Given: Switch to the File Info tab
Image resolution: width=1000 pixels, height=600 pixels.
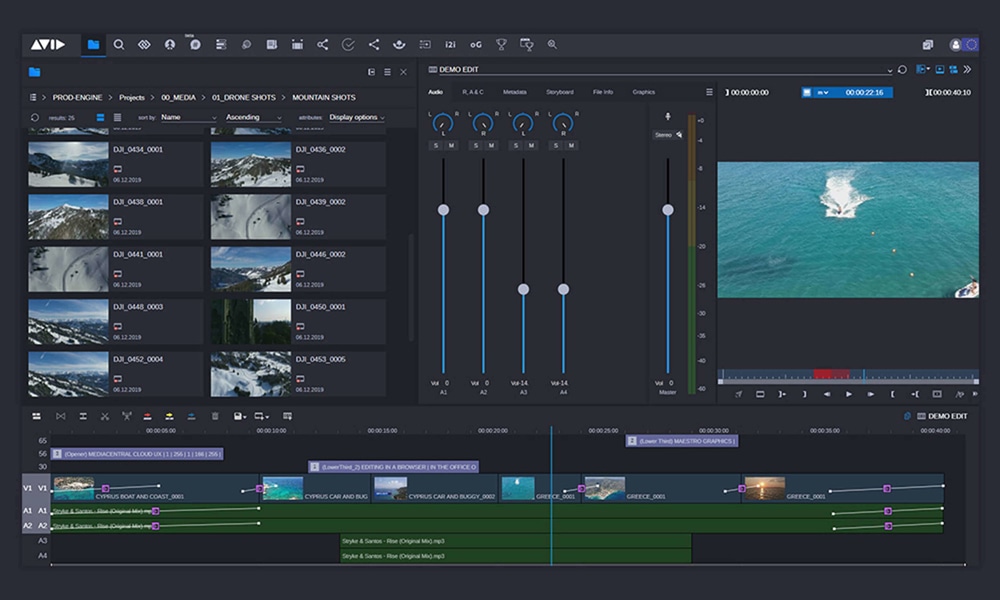Looking at the screenshot, I should click(603, 92).
